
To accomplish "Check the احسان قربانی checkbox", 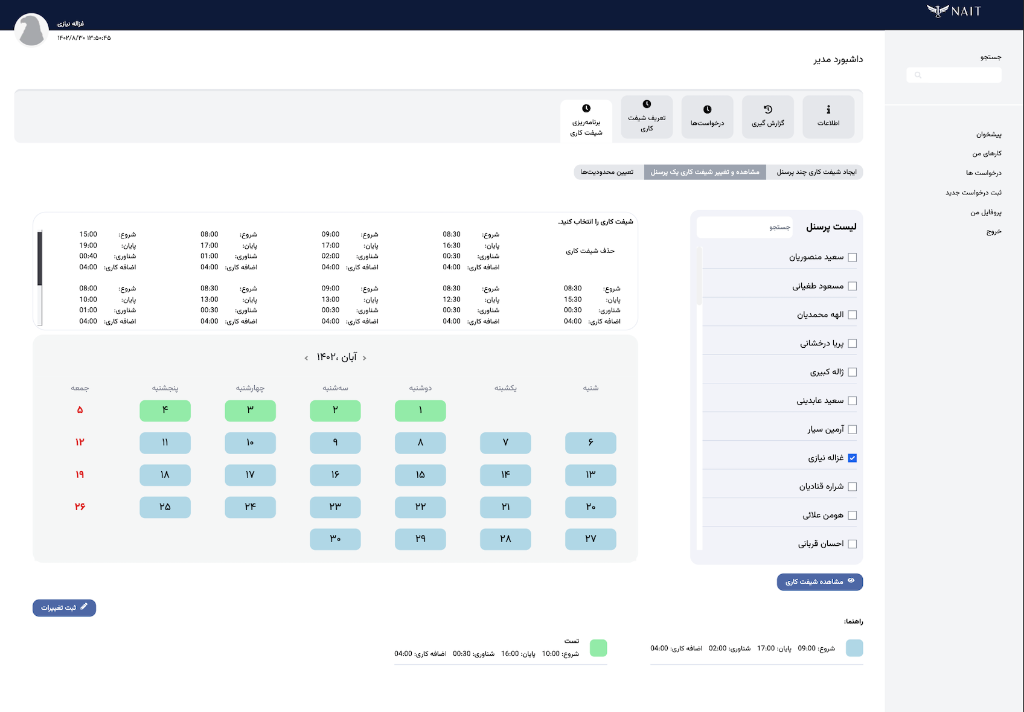I will click(x=852, y=544).
